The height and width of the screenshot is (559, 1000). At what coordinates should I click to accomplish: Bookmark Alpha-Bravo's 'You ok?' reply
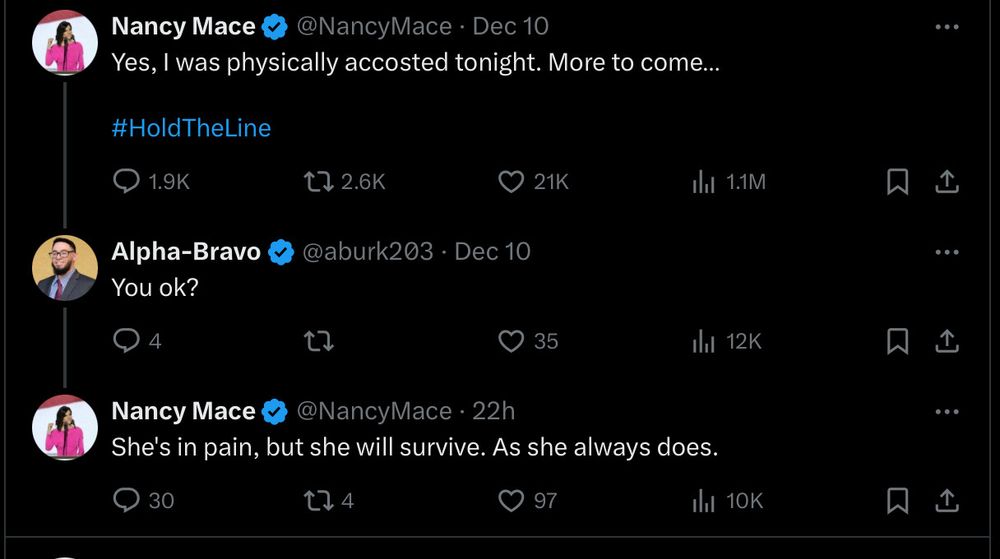coord(897,341)
